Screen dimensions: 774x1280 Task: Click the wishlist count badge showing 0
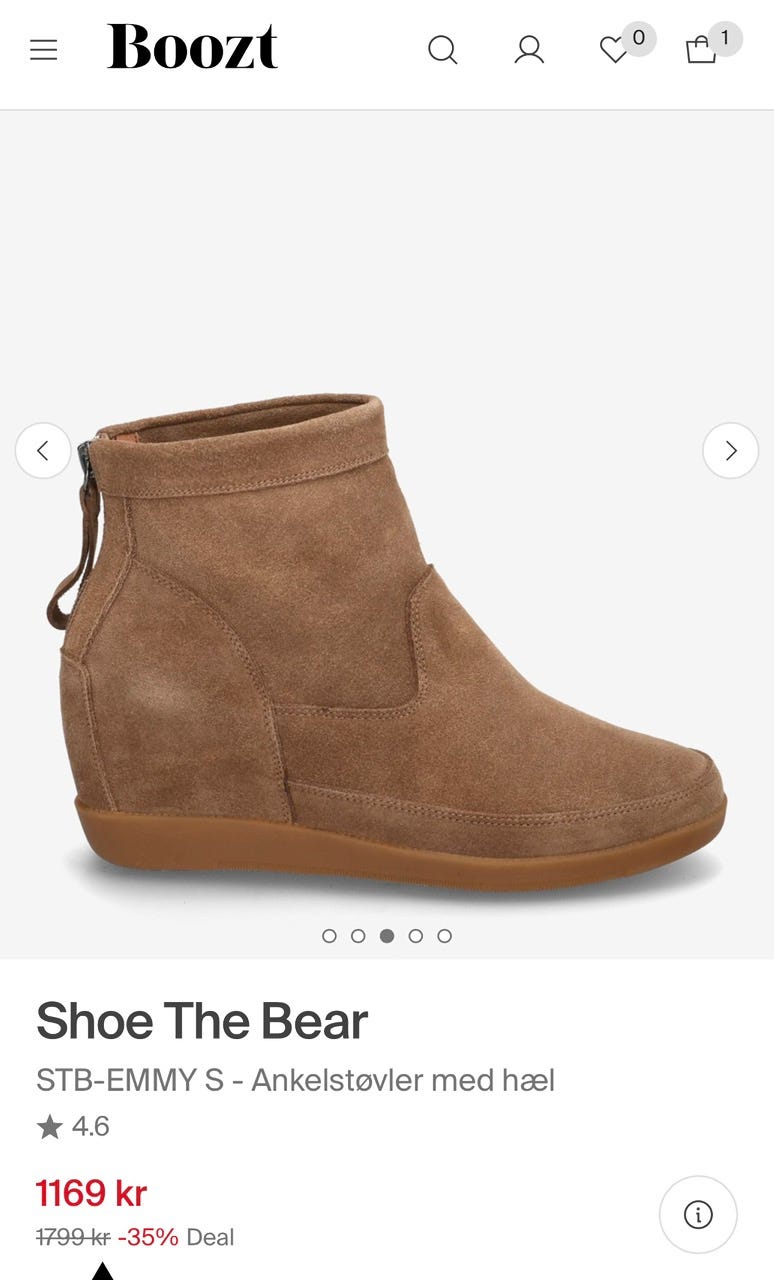(x=639, y=39)
